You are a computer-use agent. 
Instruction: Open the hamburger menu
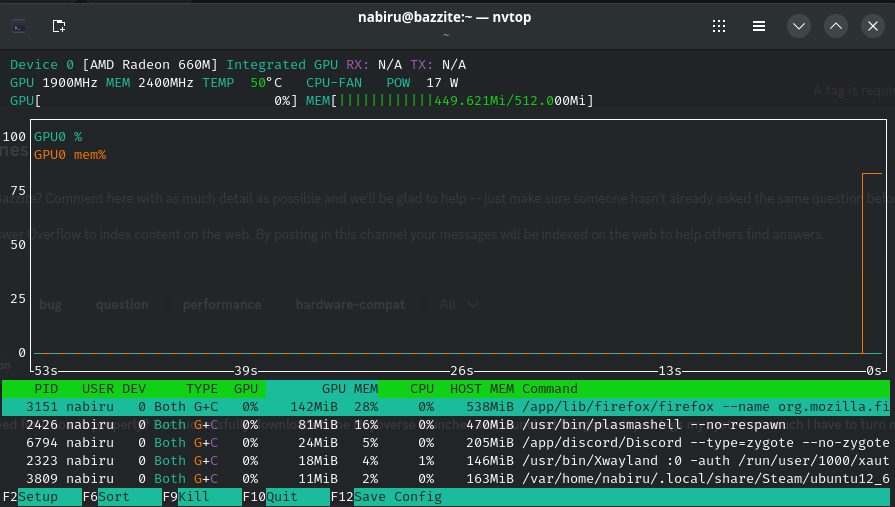point(759,26)
